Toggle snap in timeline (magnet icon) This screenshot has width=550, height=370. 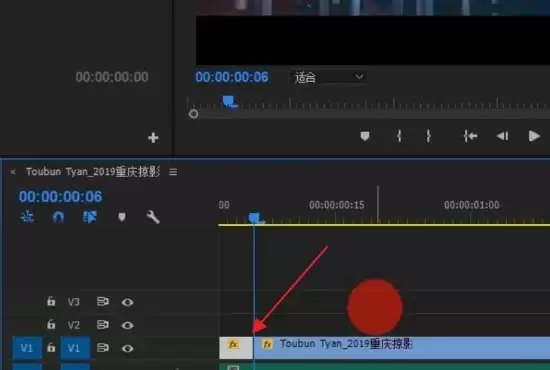58,217
